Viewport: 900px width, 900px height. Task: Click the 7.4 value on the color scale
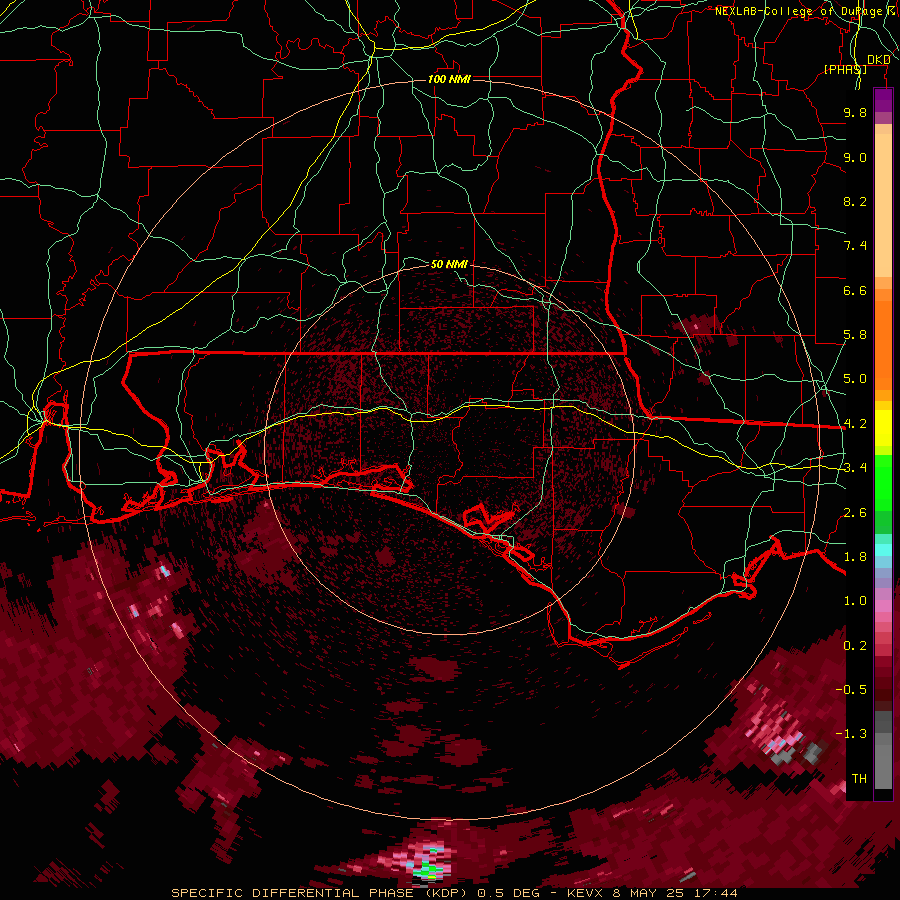coord(855,246)
